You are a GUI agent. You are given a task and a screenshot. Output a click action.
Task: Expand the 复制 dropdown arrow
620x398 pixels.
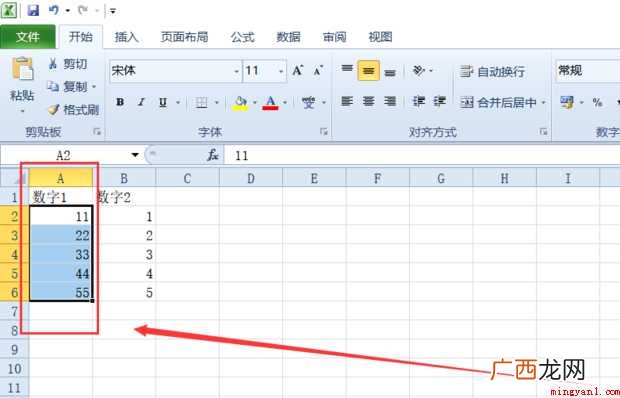click(94, 87)
